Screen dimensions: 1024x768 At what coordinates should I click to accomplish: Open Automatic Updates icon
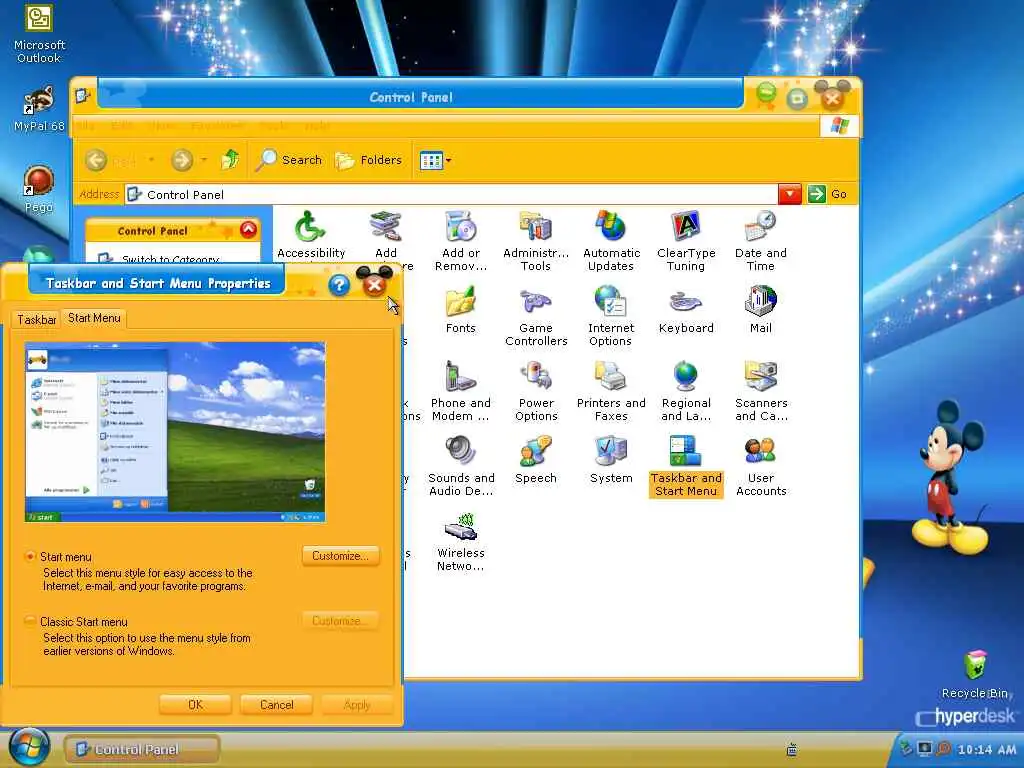pyautogui.click(x=611, y=240)
